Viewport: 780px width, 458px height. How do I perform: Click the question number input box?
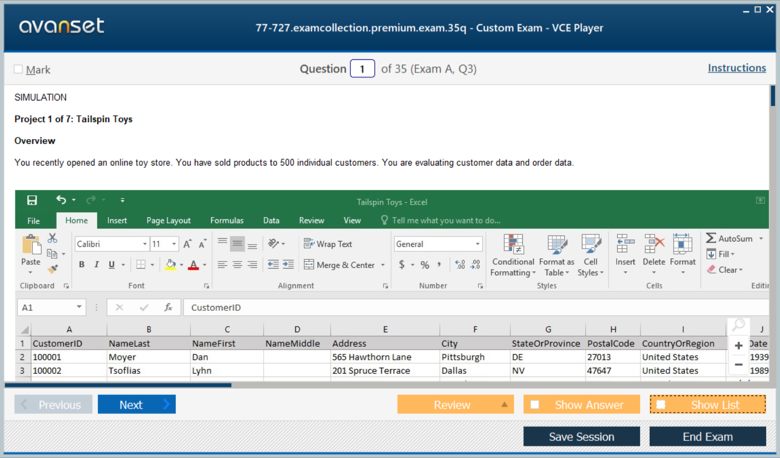tap(362, 69)
